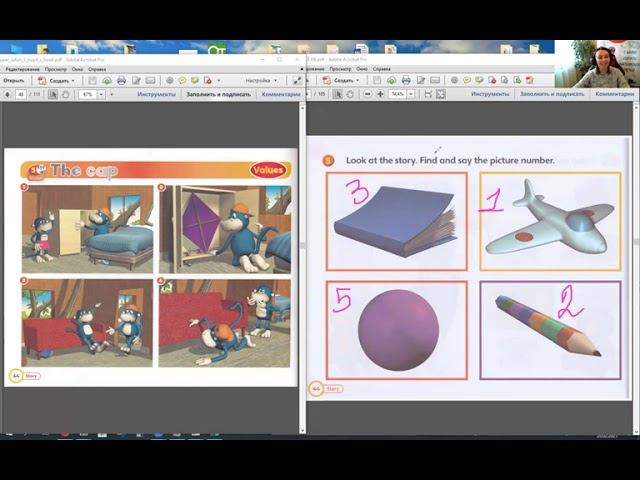The height and width of the screenshot is (480, 640).
Task: Click the save disk icon in left window
Action: tap(93, 80)
